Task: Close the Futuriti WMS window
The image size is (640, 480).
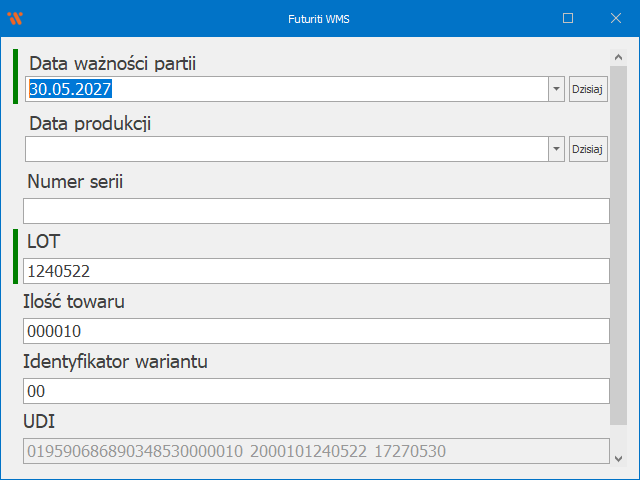Action: pos(615,18)
